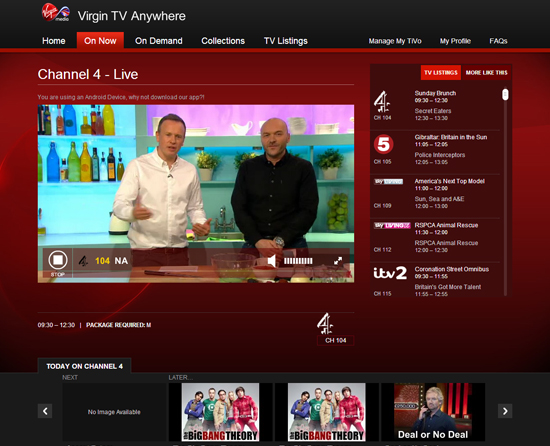Open the Collections menu item

pos(223,41)
